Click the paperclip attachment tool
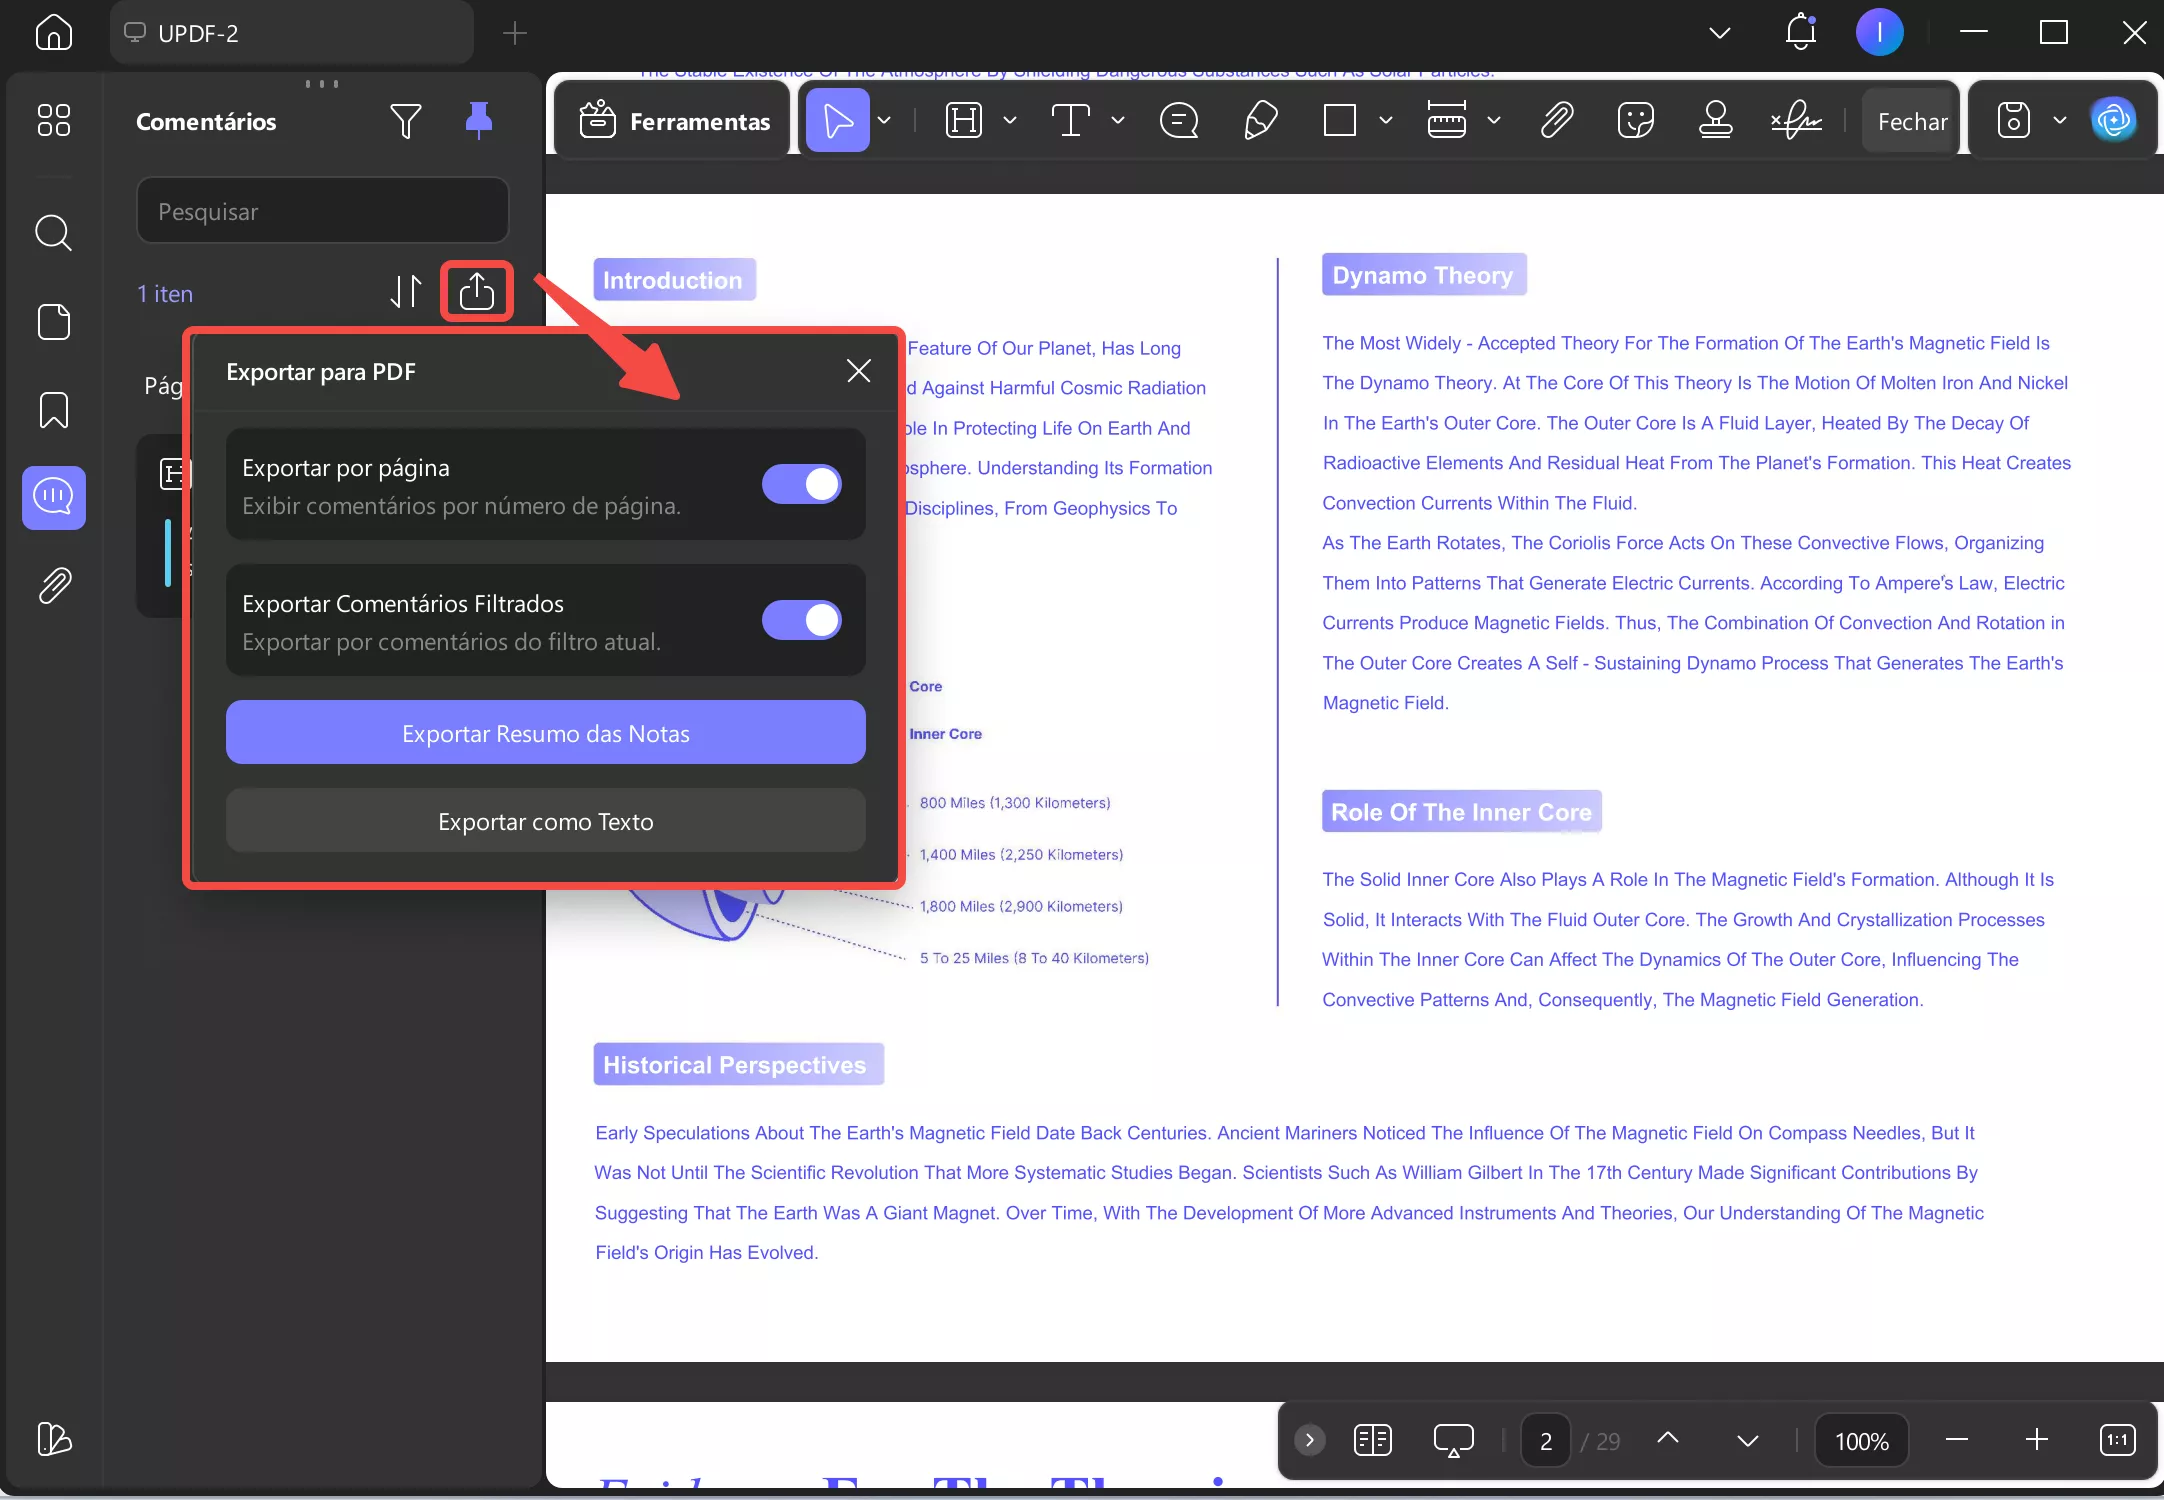 pyautogui.click(x=1556, y=119)
